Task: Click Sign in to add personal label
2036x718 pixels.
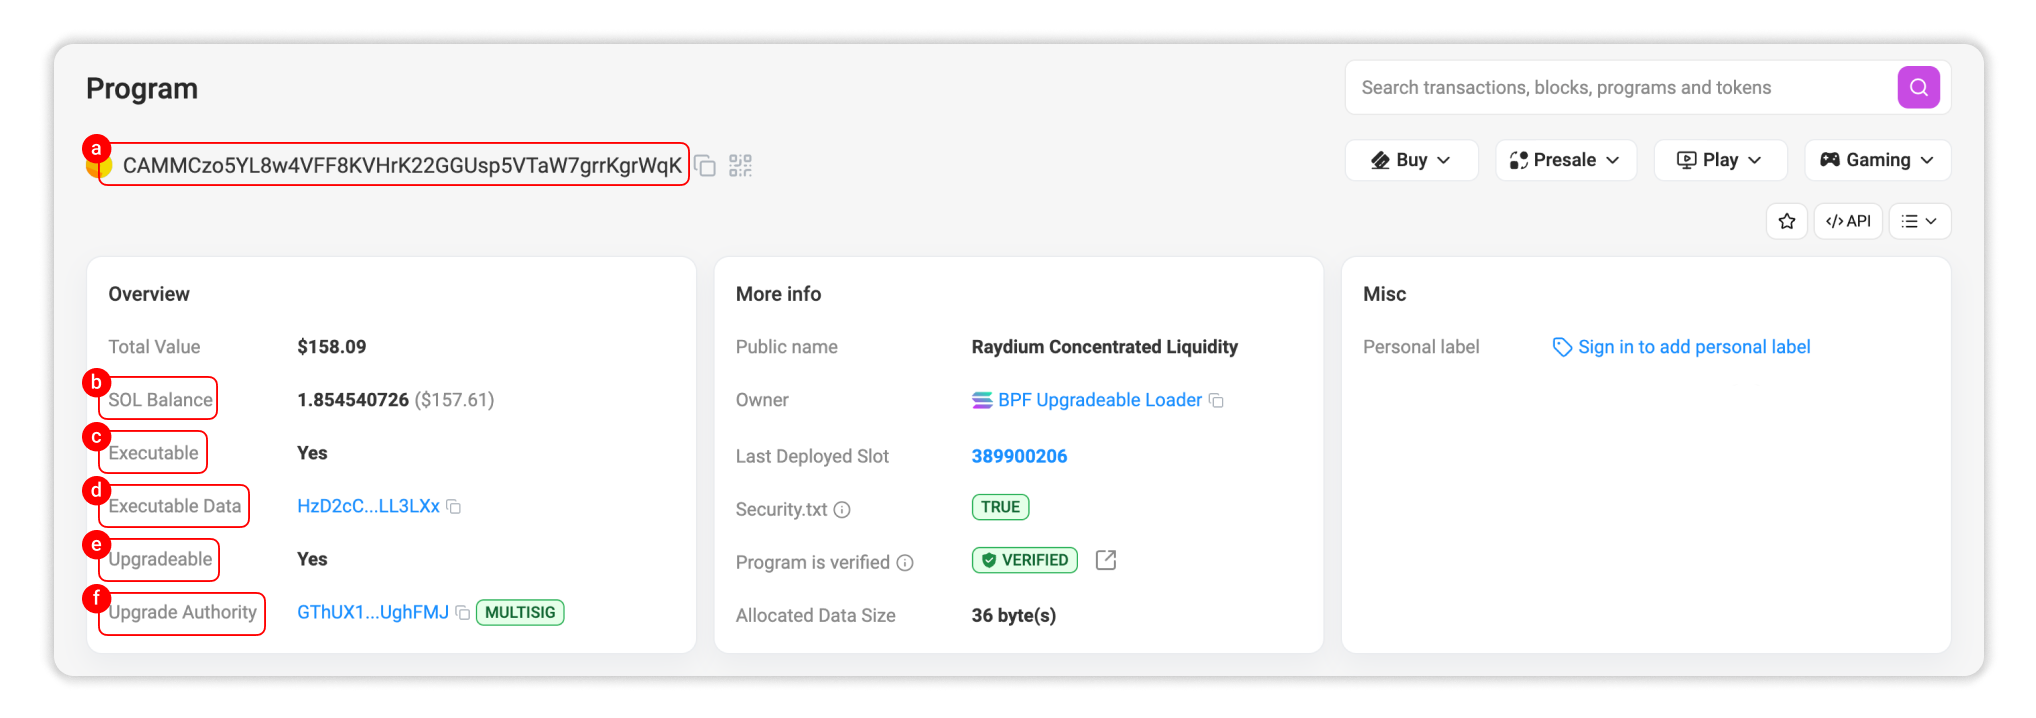Action: click(x=1693, y=347)
